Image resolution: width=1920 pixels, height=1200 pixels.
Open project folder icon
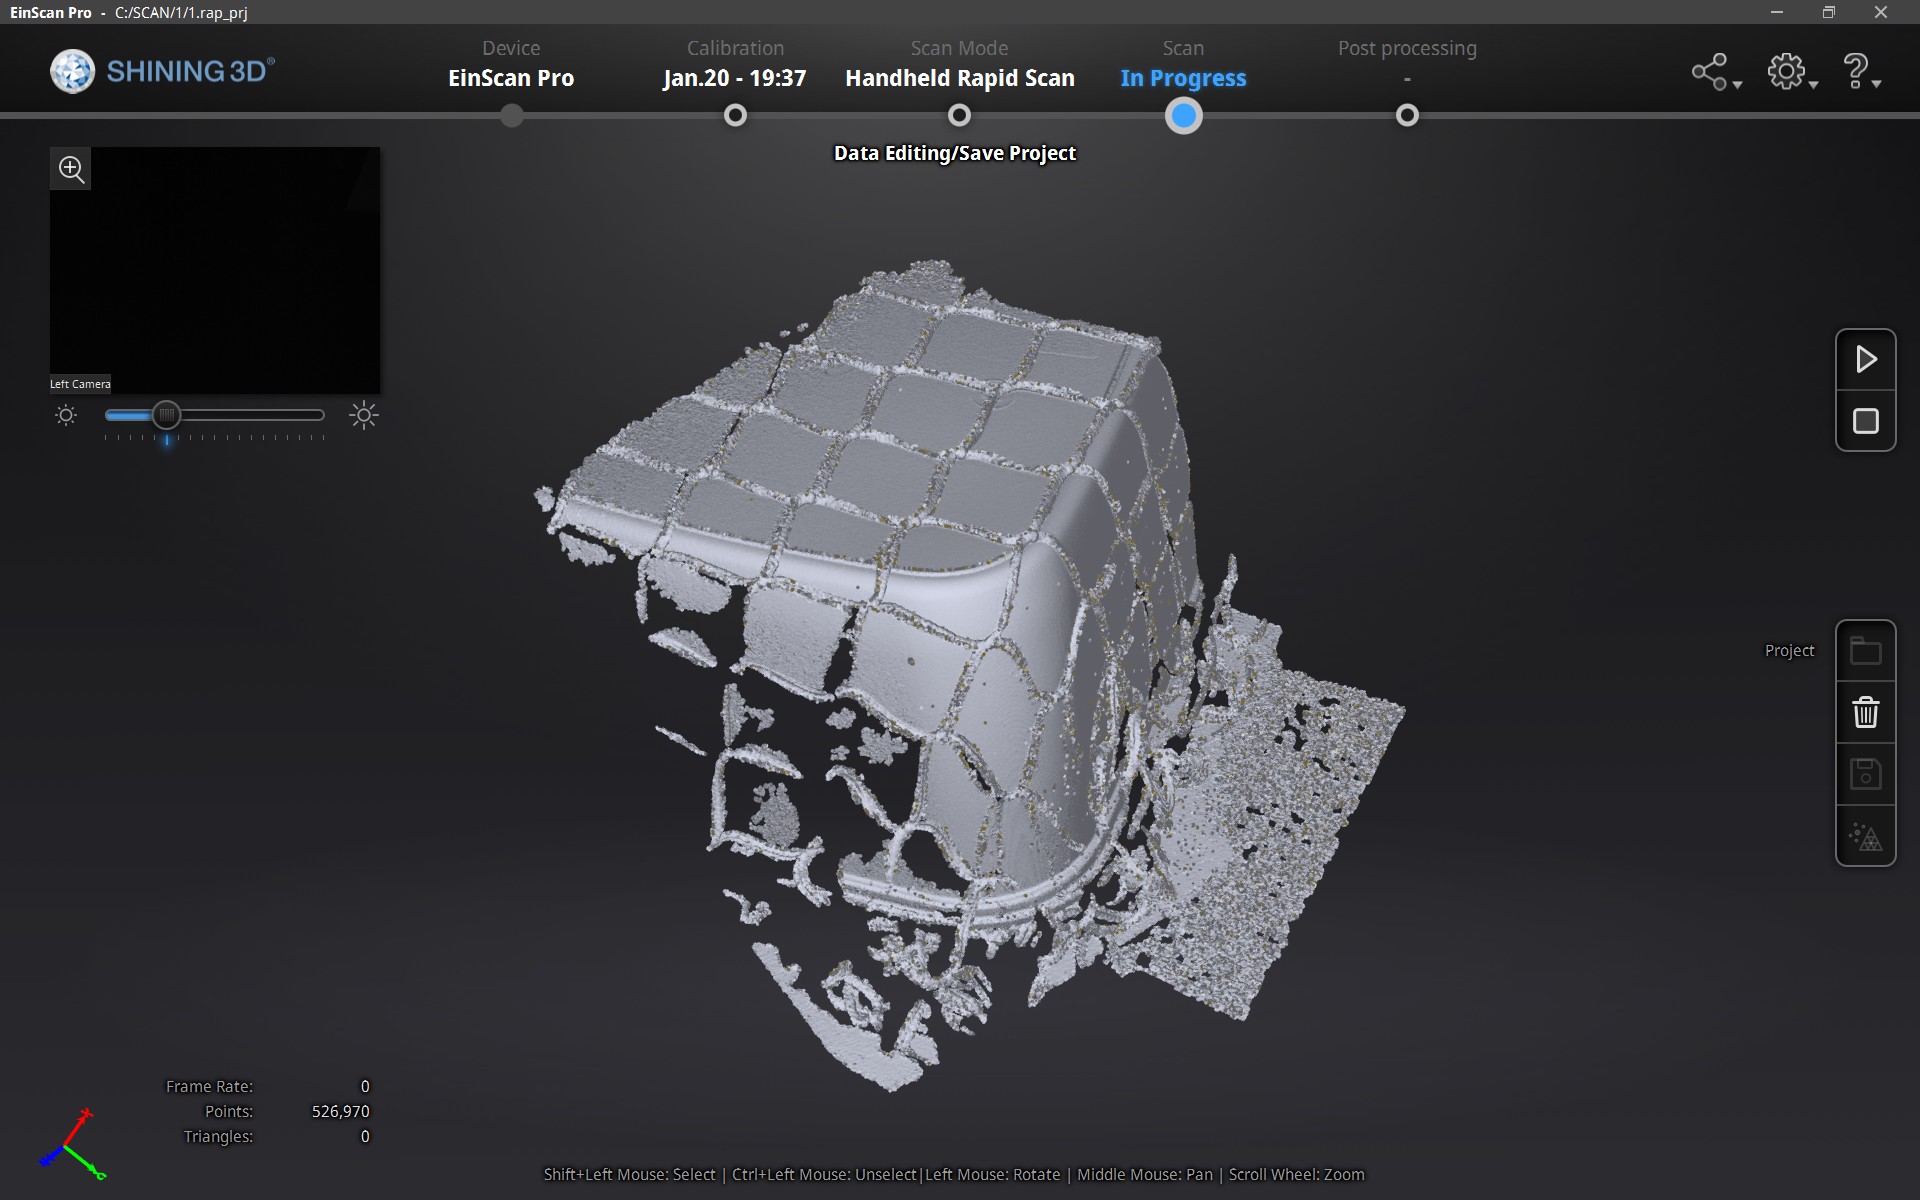pos(1865,652)
